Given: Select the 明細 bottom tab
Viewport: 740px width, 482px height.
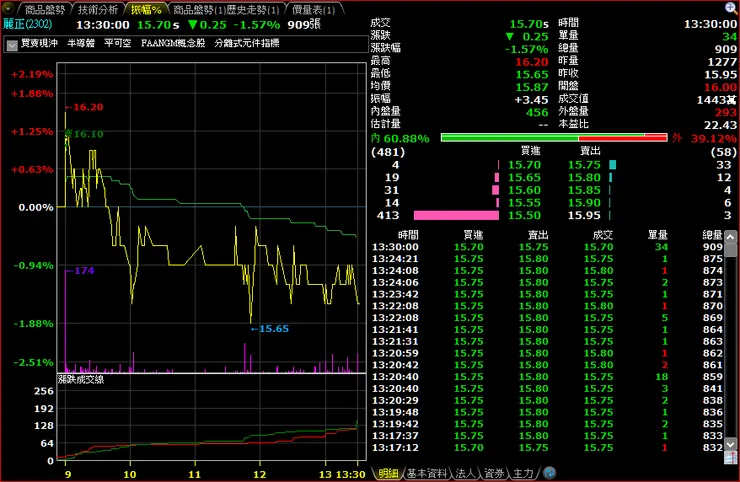Looking at the screenshot, I should 388,473.
